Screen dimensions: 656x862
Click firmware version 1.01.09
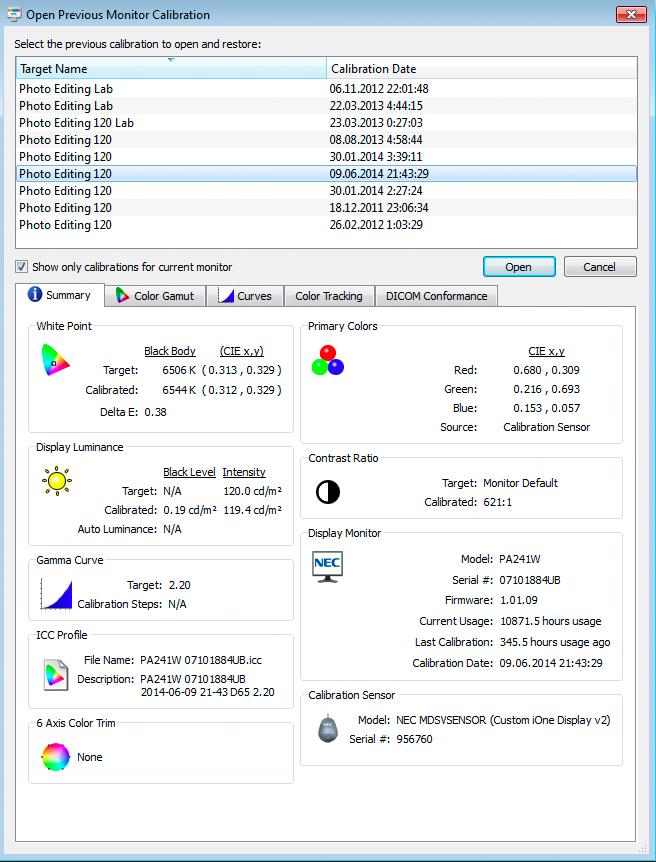tap(519, 600)
